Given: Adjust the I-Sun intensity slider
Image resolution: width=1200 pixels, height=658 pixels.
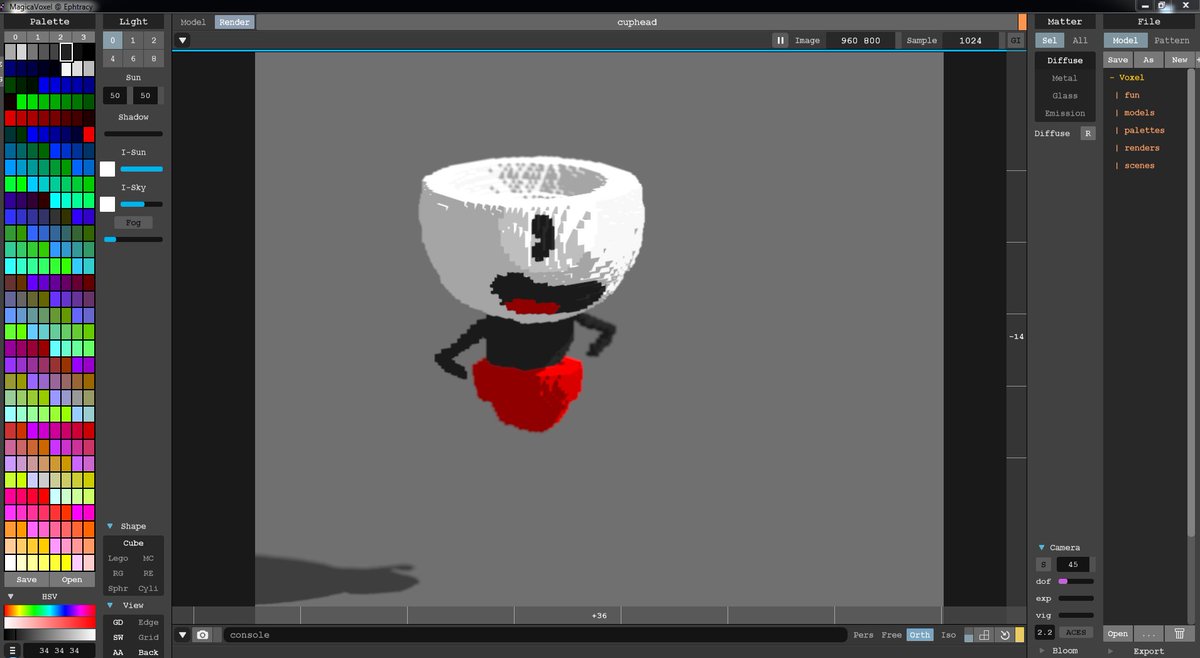Looking at the screenshot, I should coord(141,169).
